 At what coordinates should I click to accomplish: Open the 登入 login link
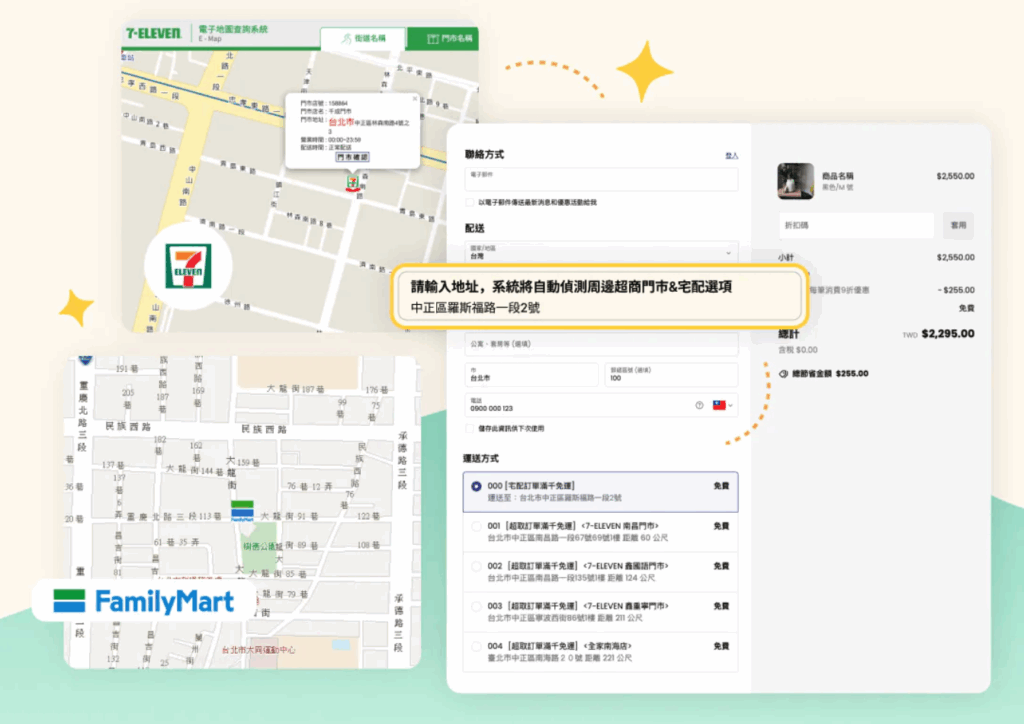coord(731,155)
